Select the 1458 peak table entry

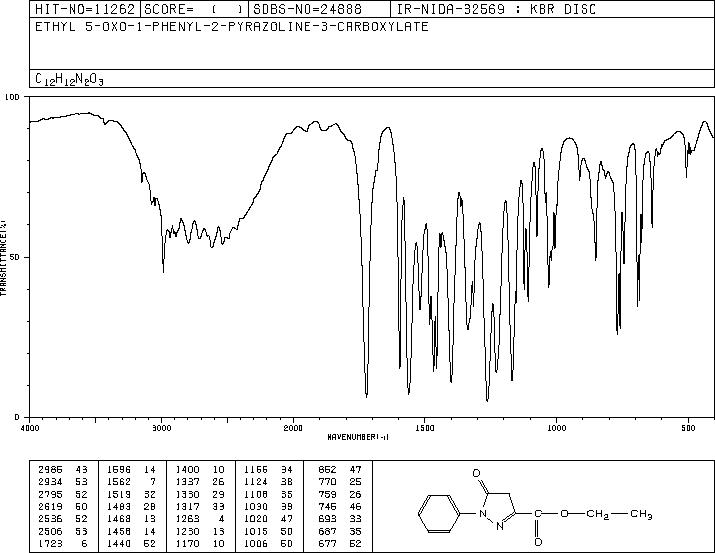click(131, 531)
